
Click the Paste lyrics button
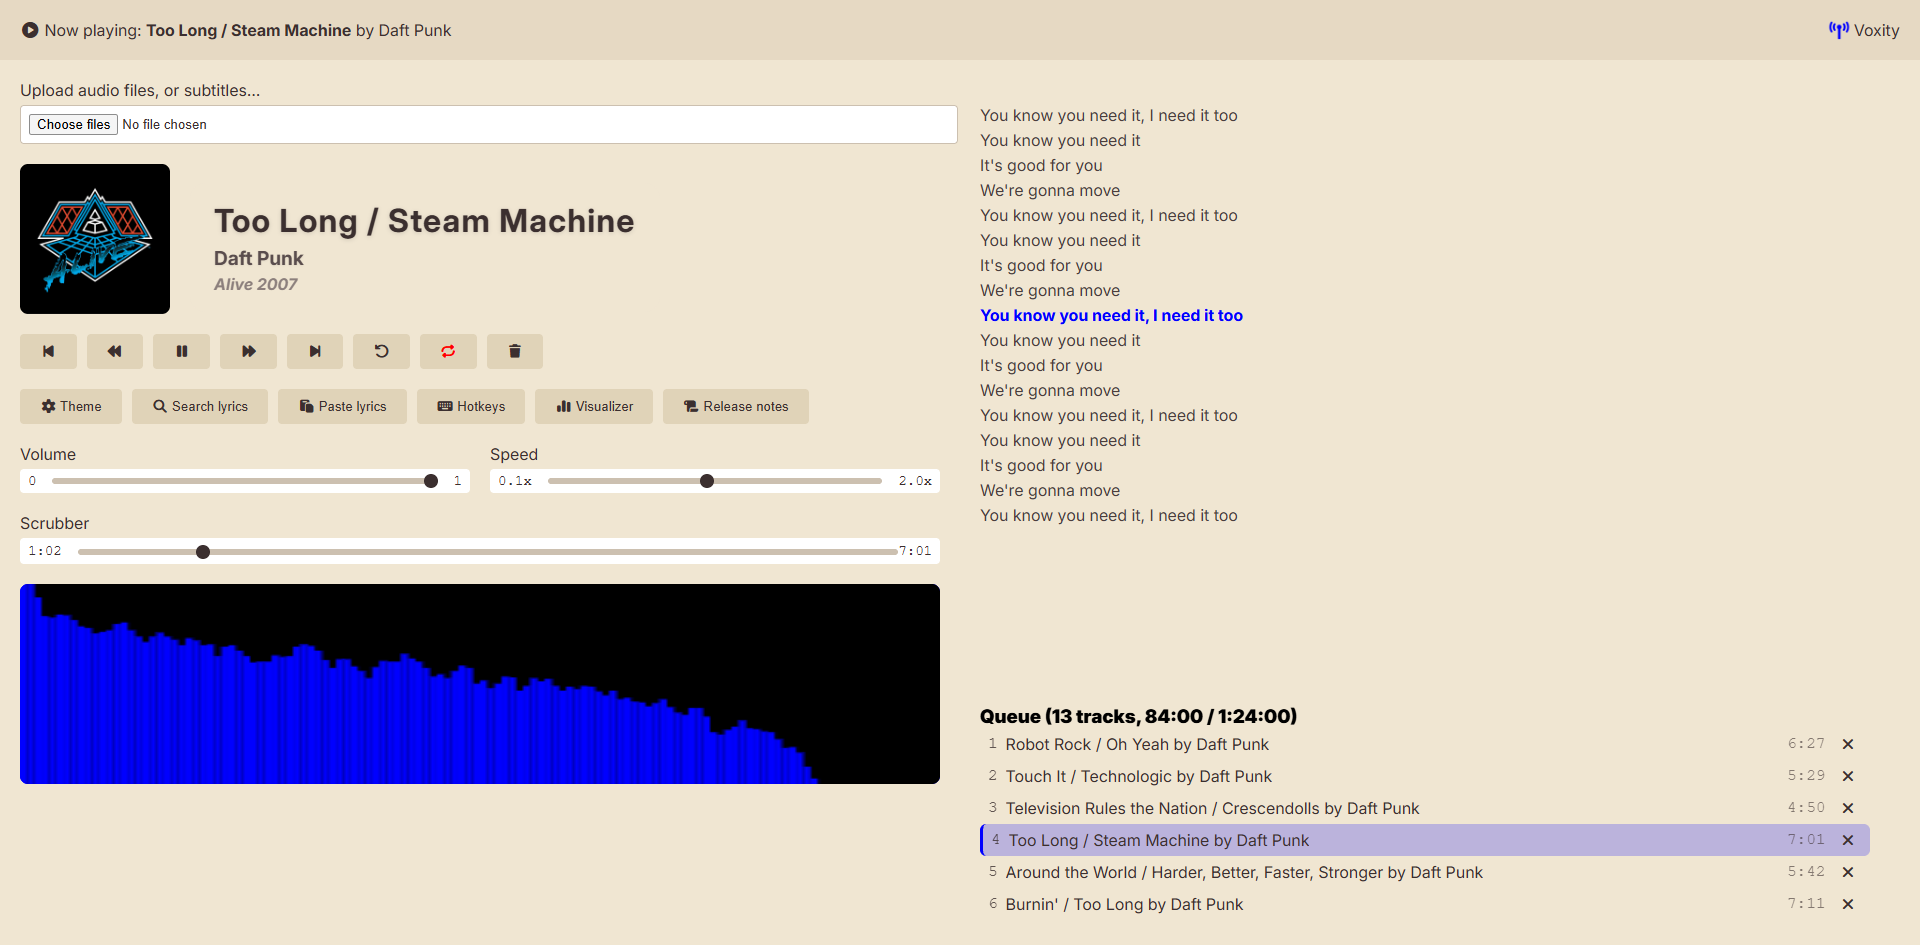(342, 406)
